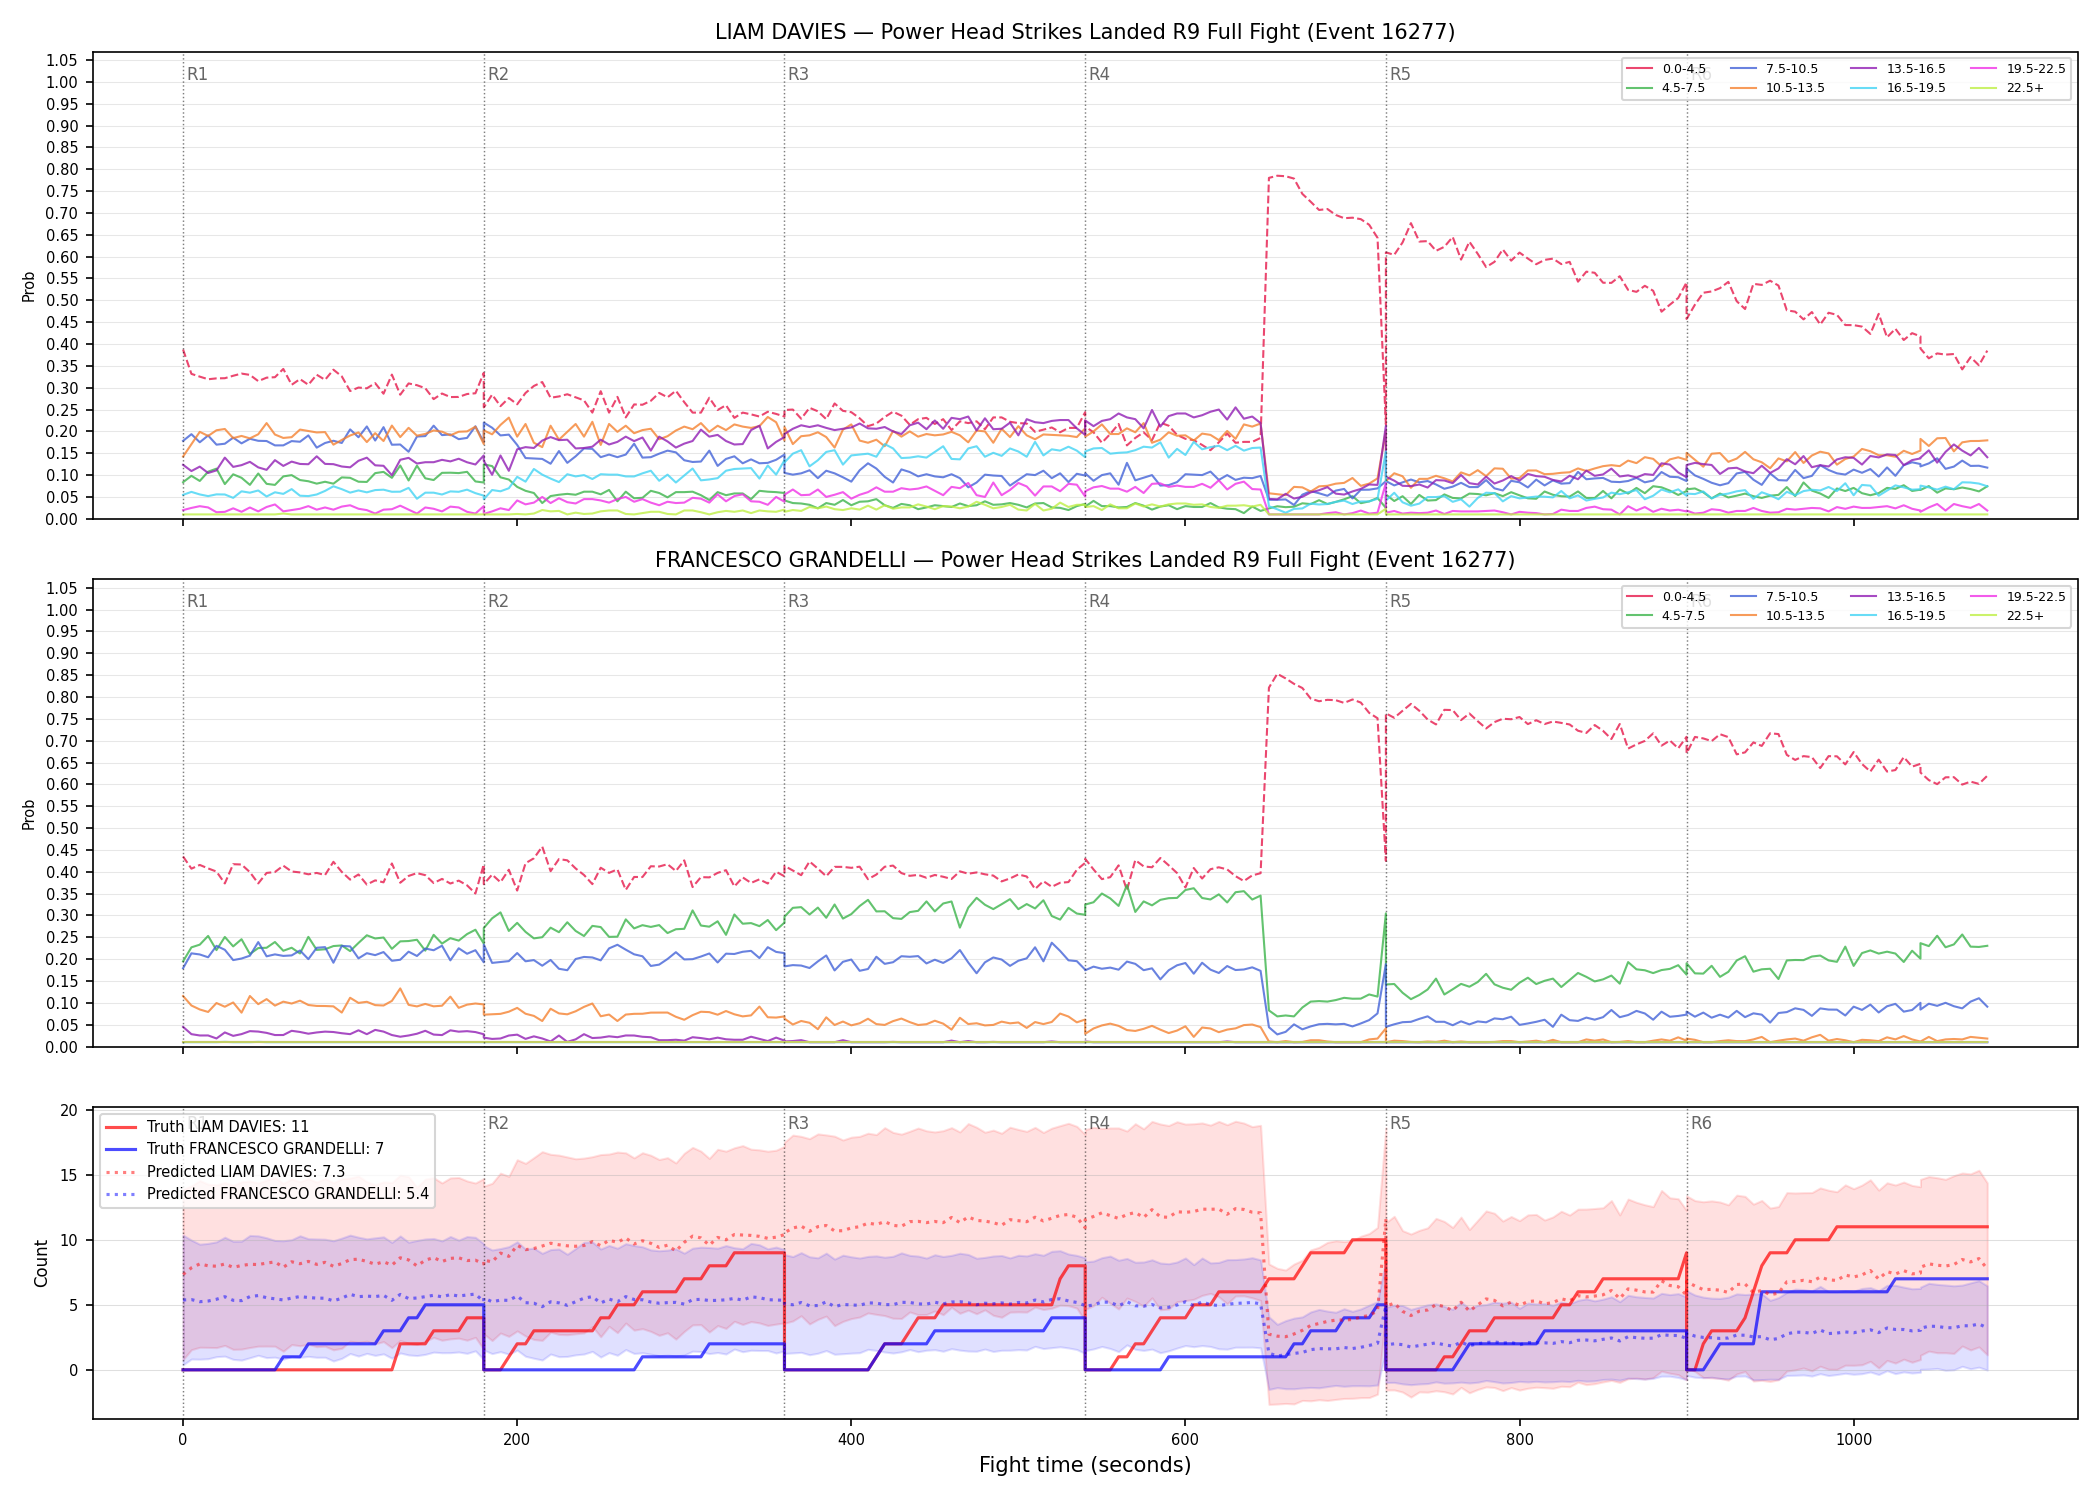The width and height of the screenshot is (2100, 1500).
Task: Click 'Truth FRANCESCO GRANDELLI: 7' legend entry
Action: point(245,1149)
